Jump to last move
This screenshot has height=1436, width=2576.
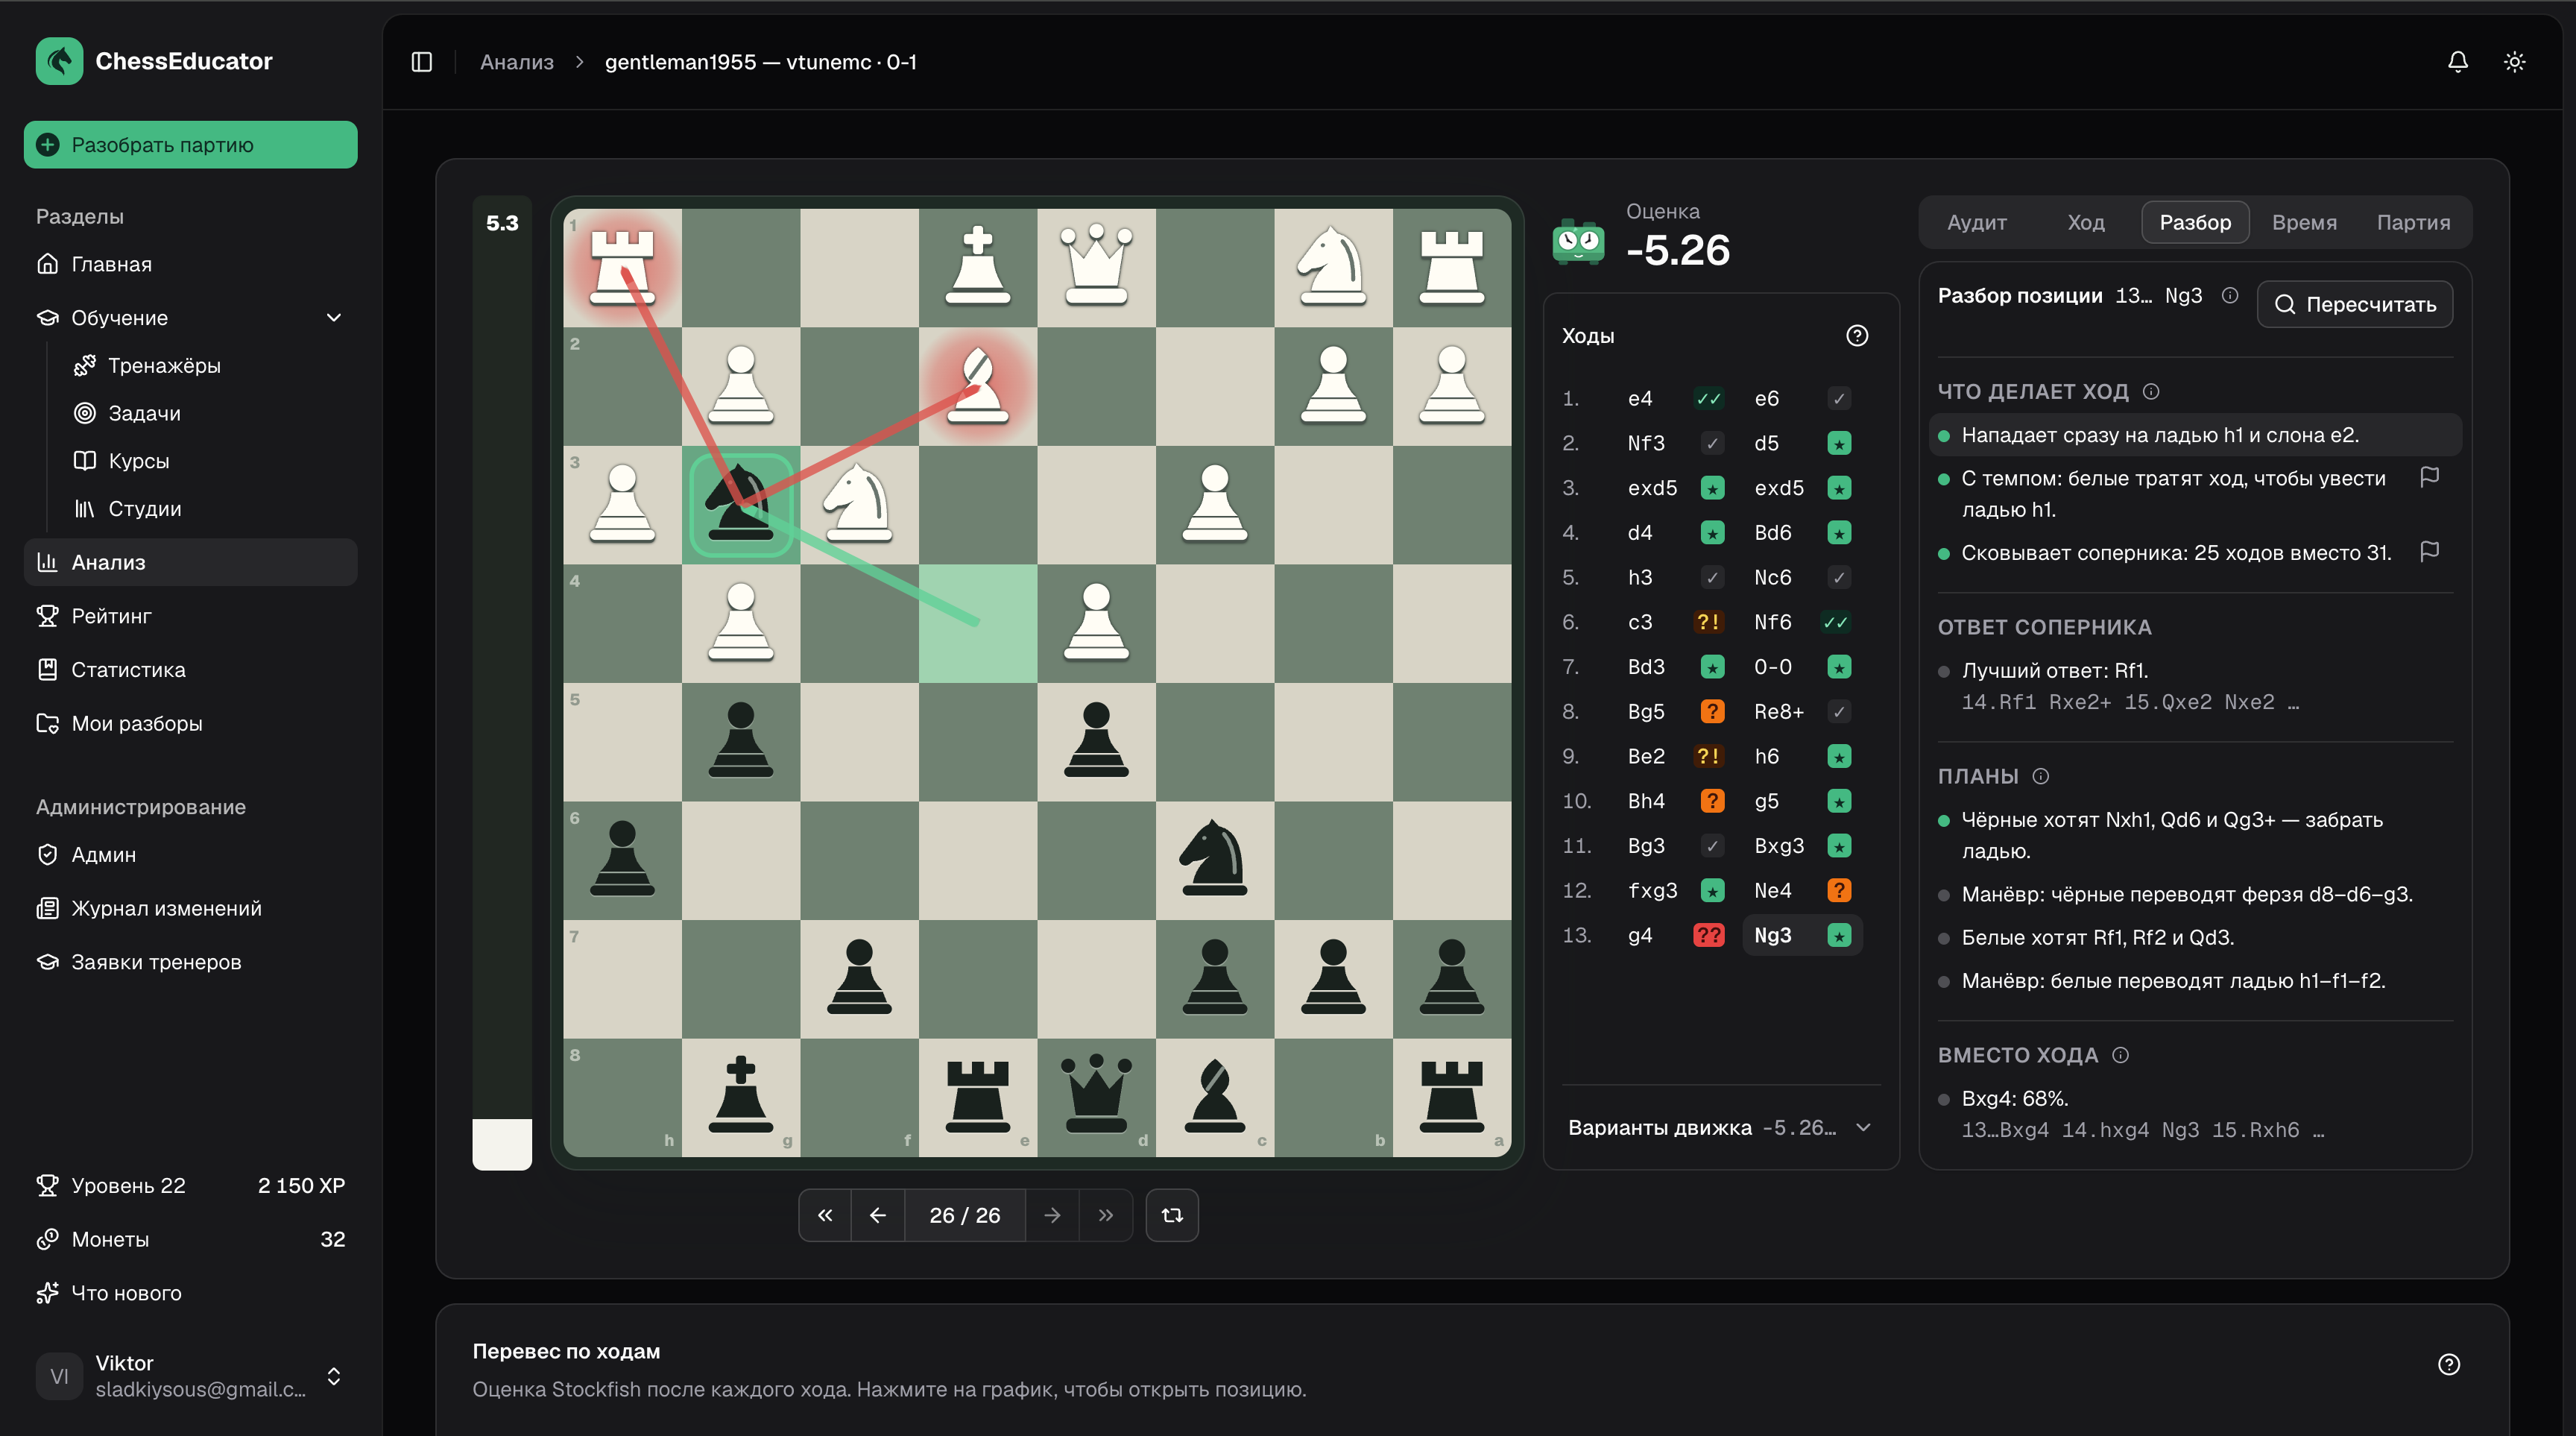tap(1105, 1215)
